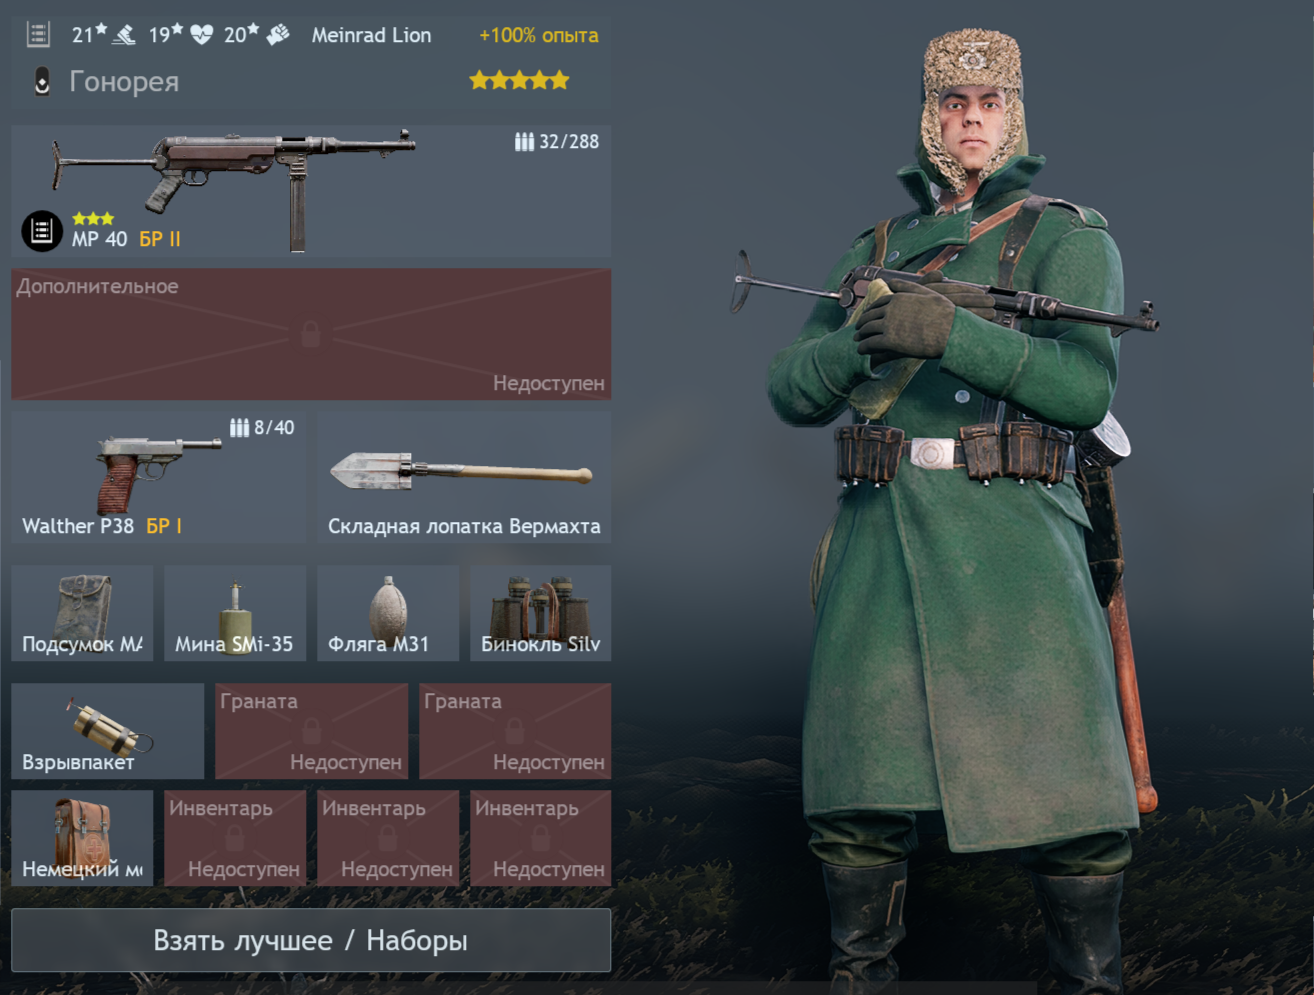Viewport: 1314px width, 995px height.
Task: Click the soldier name Meinrad Lion
Action: [371, 35]
